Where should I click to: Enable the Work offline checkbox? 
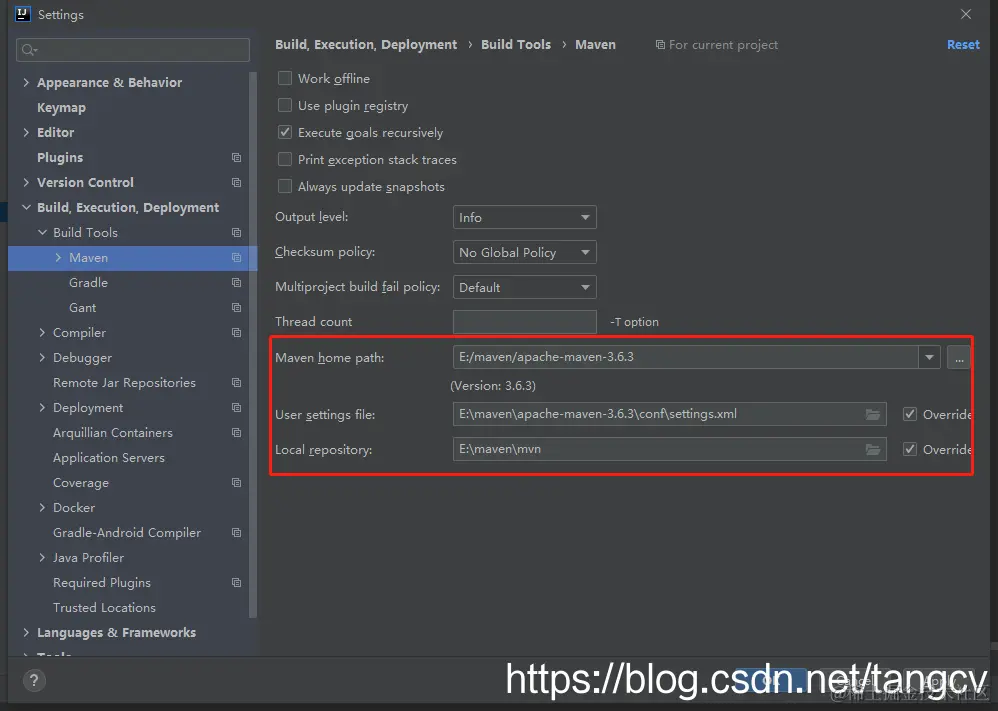[x=285, y=78]
